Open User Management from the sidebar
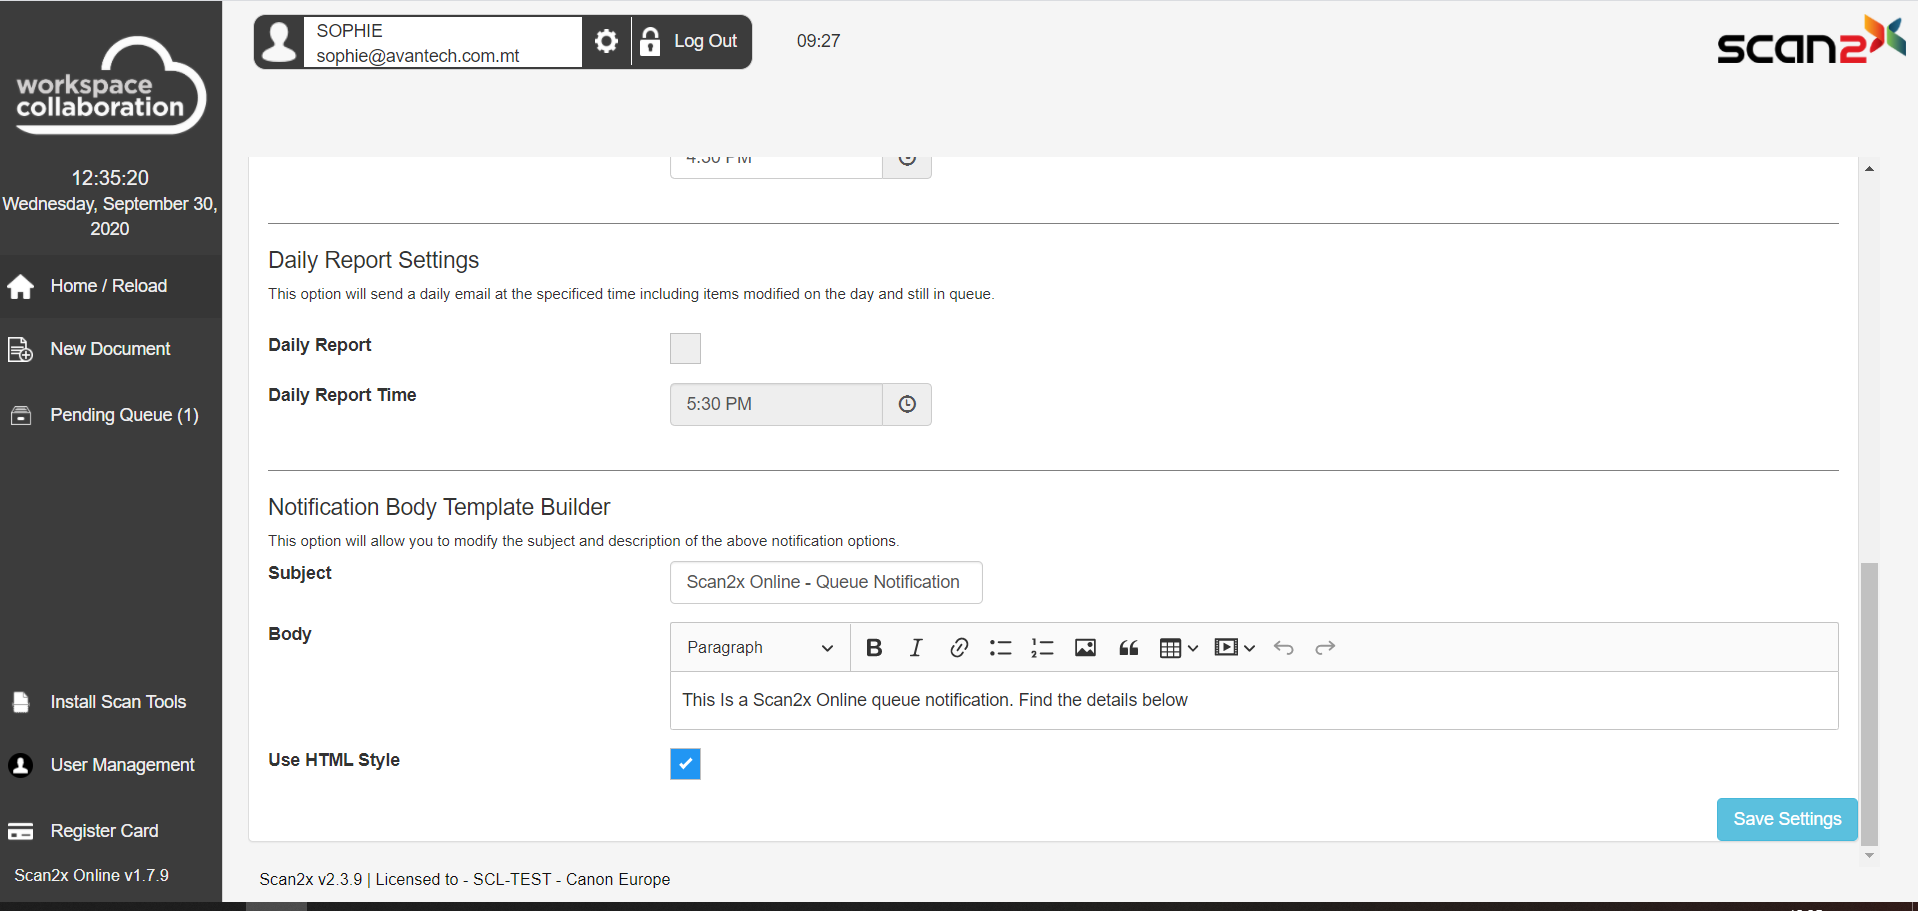 (122, 765)
